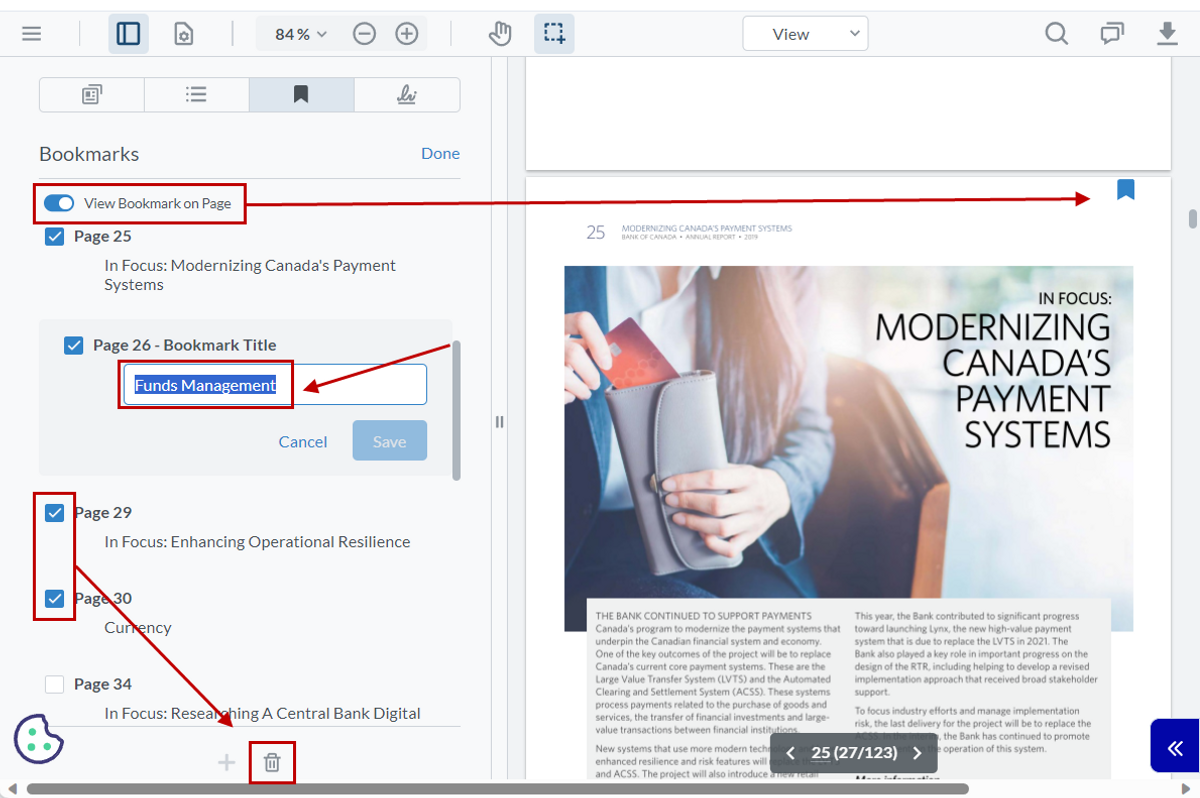Click Done to finish editing bookmarks
Screen dimensions: 1200x798
[440, 153]
